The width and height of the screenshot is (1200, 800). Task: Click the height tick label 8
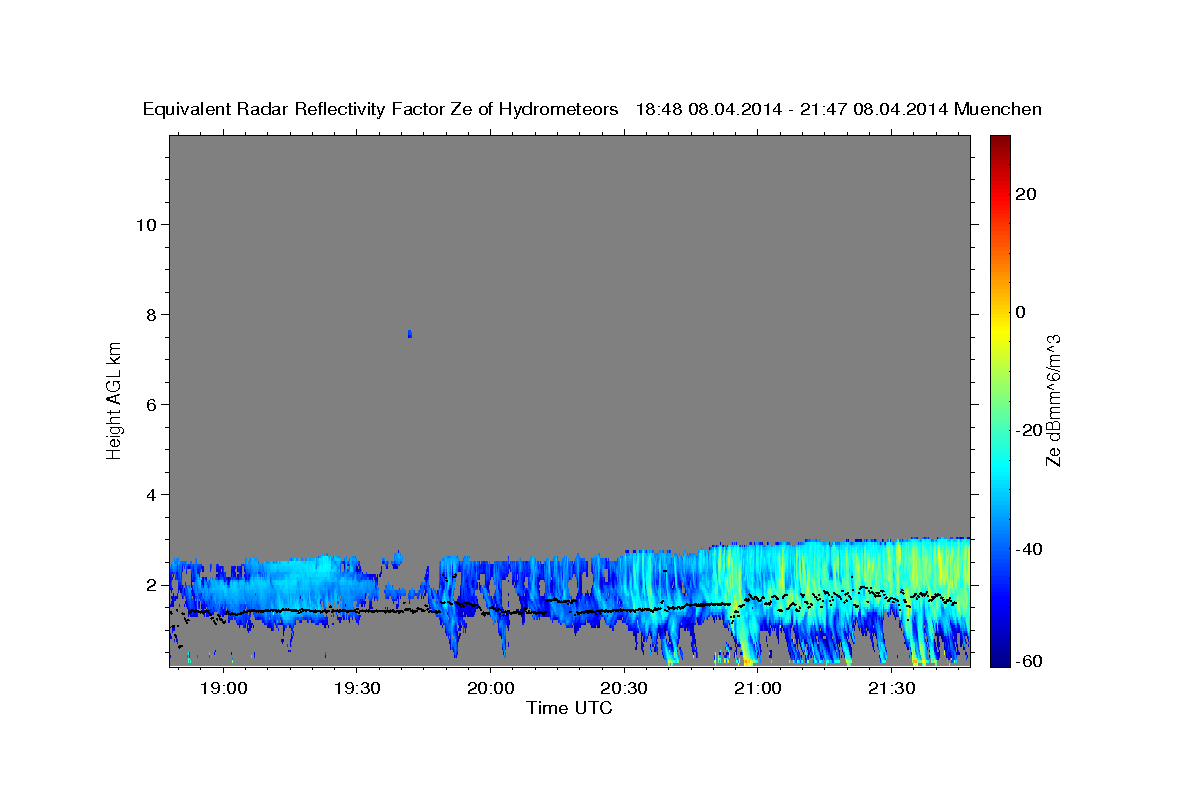click(x=150, y=314)
